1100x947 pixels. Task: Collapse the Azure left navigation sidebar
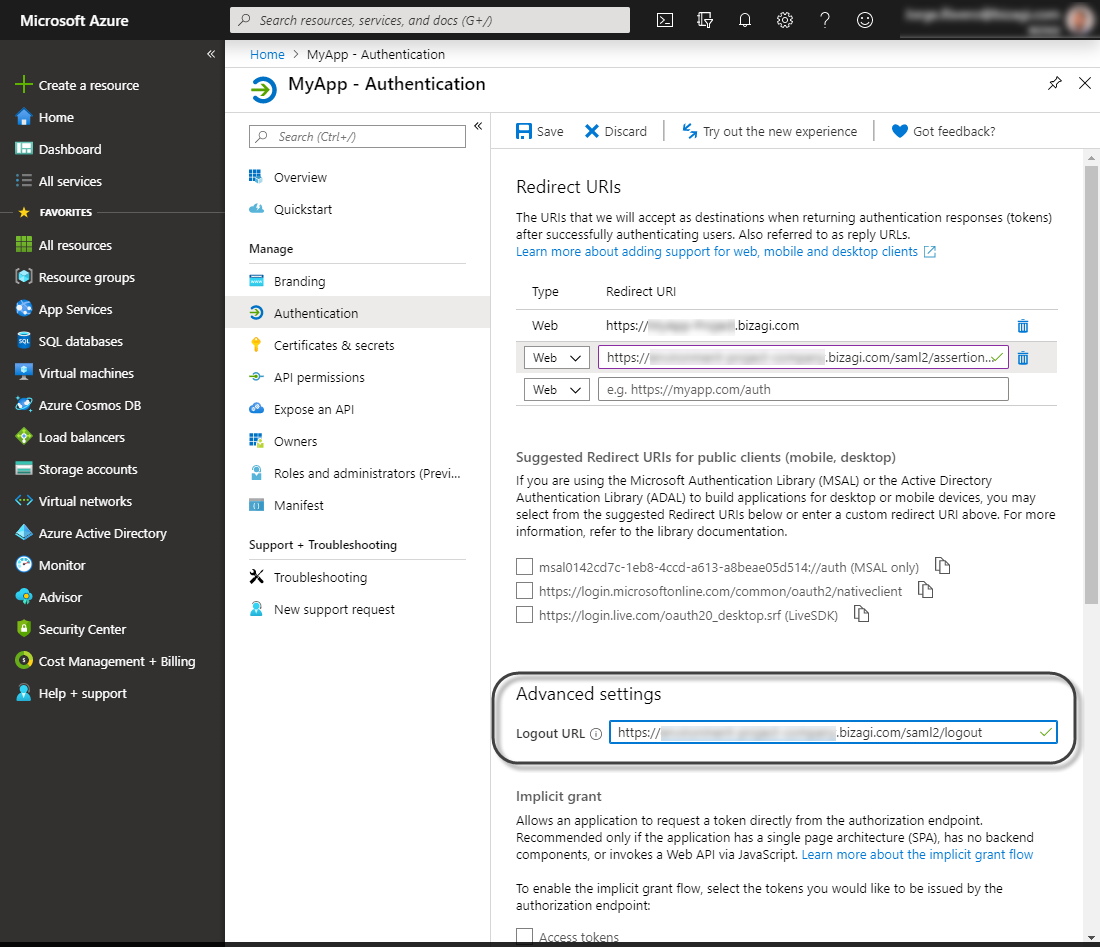click(210, 54)
